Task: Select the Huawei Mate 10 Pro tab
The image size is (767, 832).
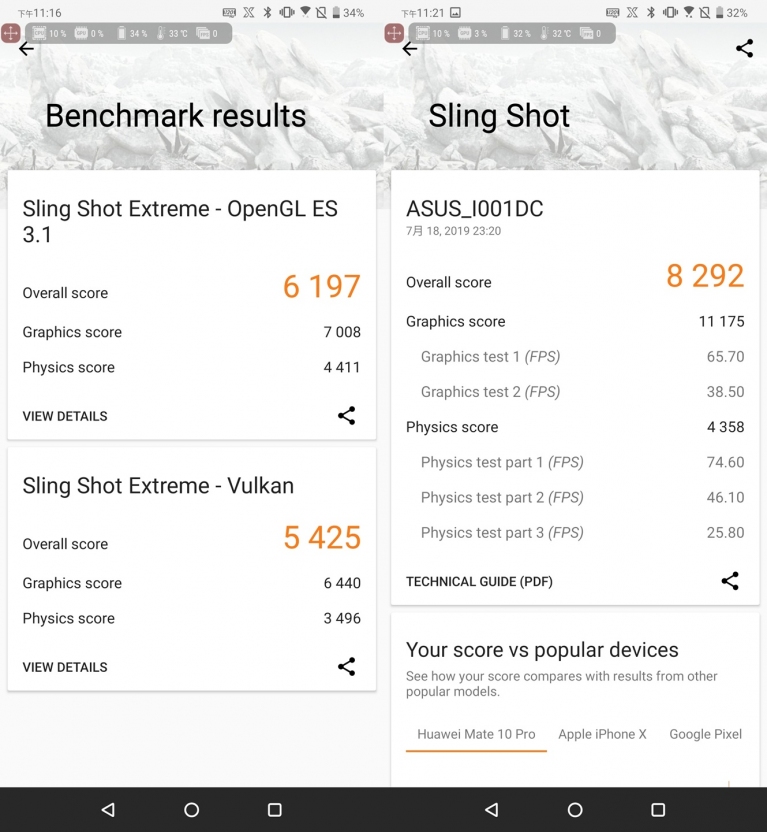Action: coord(476,734)
